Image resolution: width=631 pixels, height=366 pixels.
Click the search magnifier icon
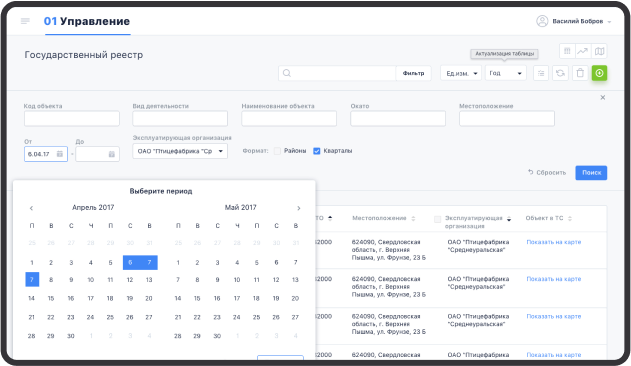point(287,73)
